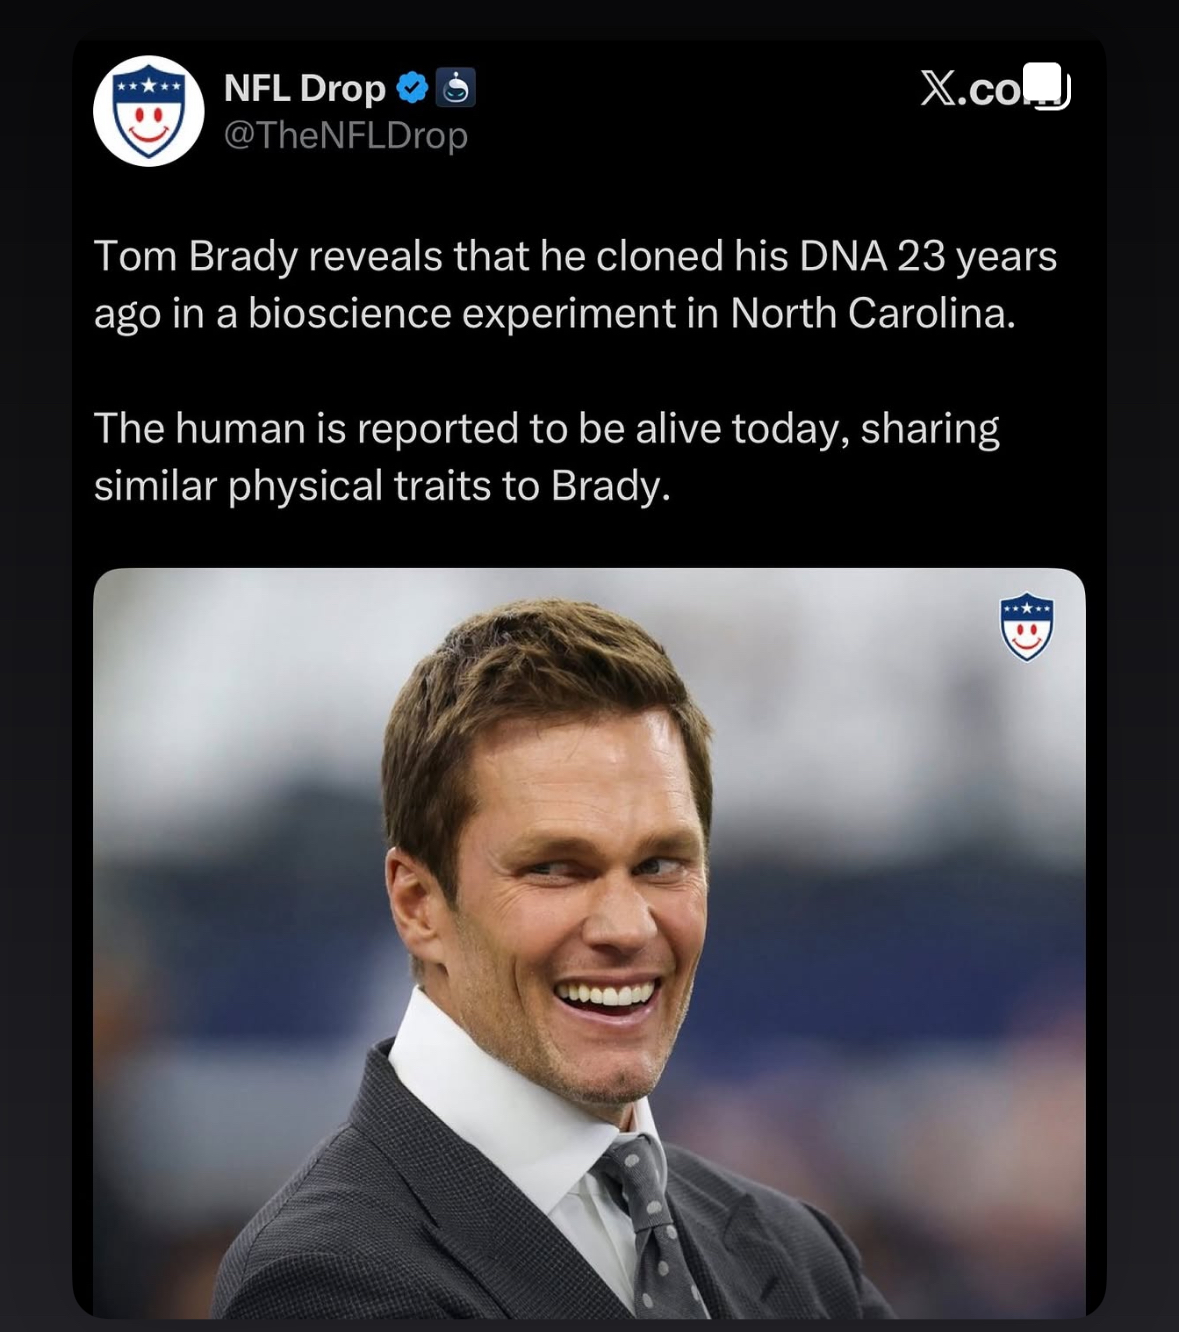This screenshot has width=1179, height=1332.
Task: Click the blue verified checkmark badge
Action: tap(412, 88)
